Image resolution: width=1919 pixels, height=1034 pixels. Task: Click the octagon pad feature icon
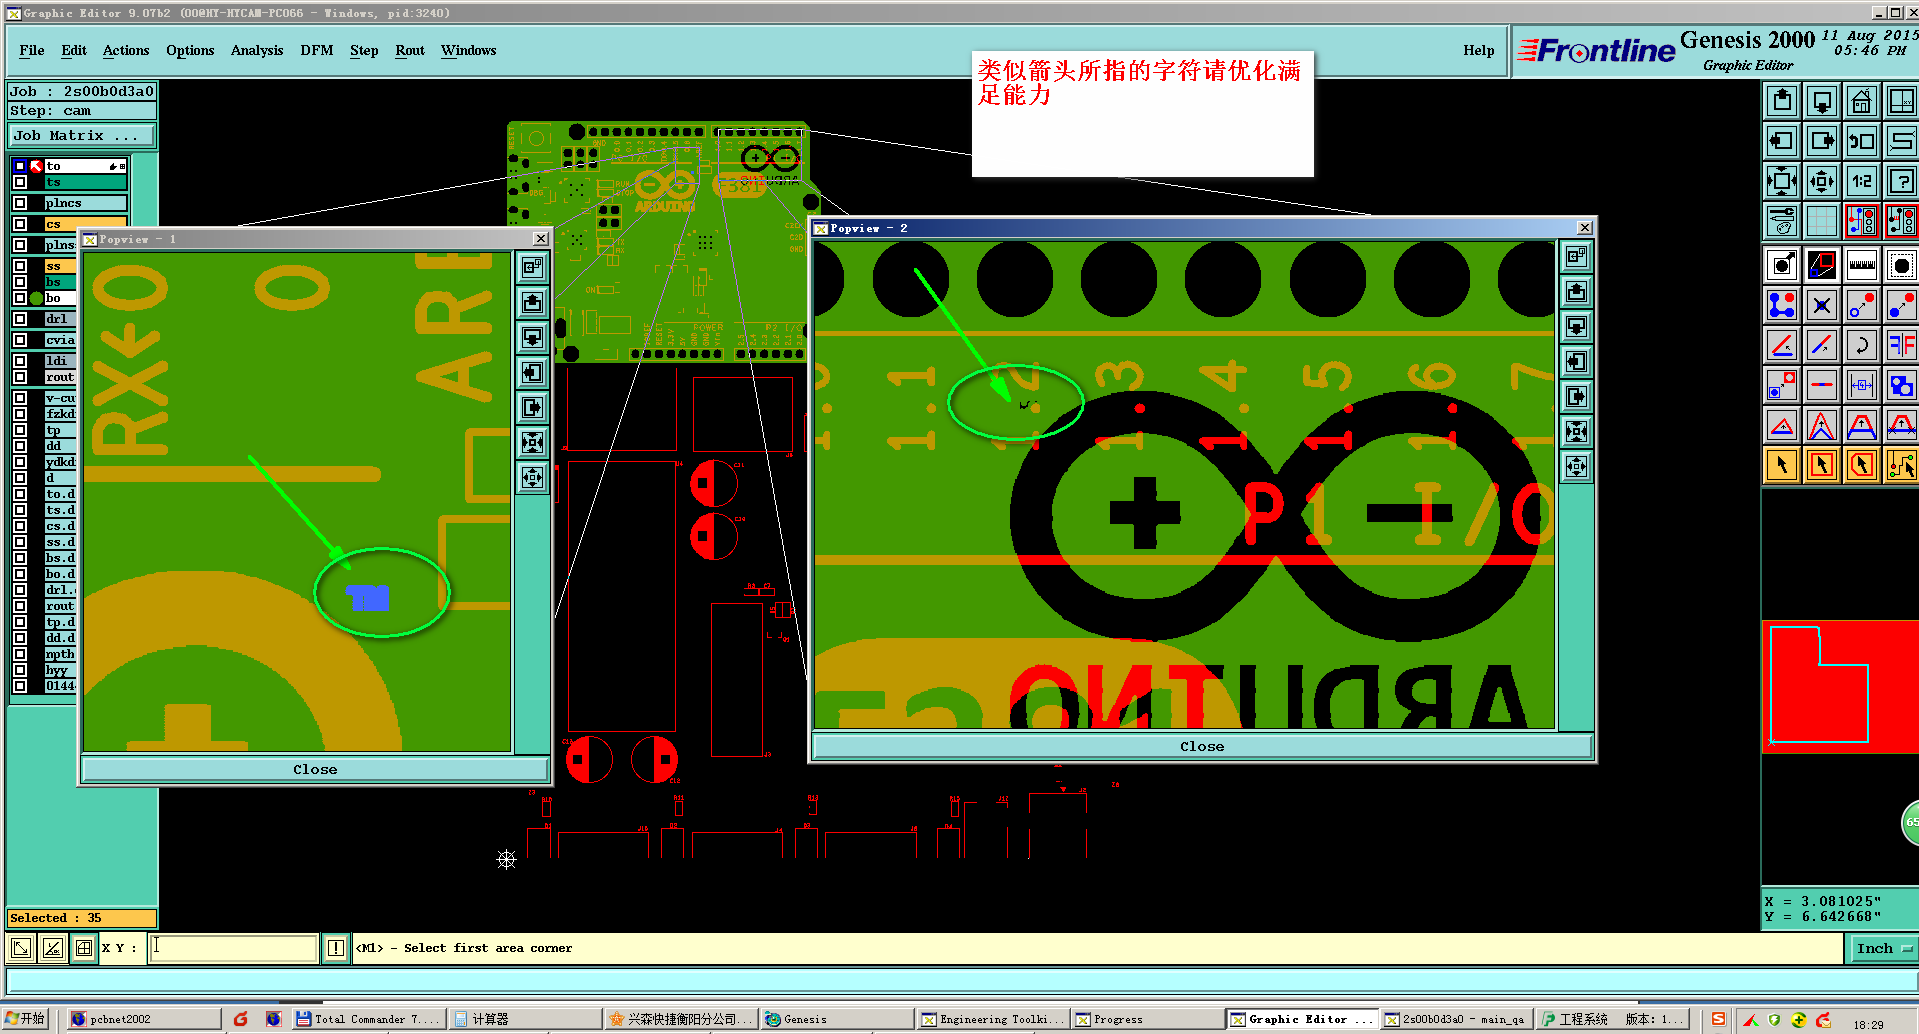1901,265
